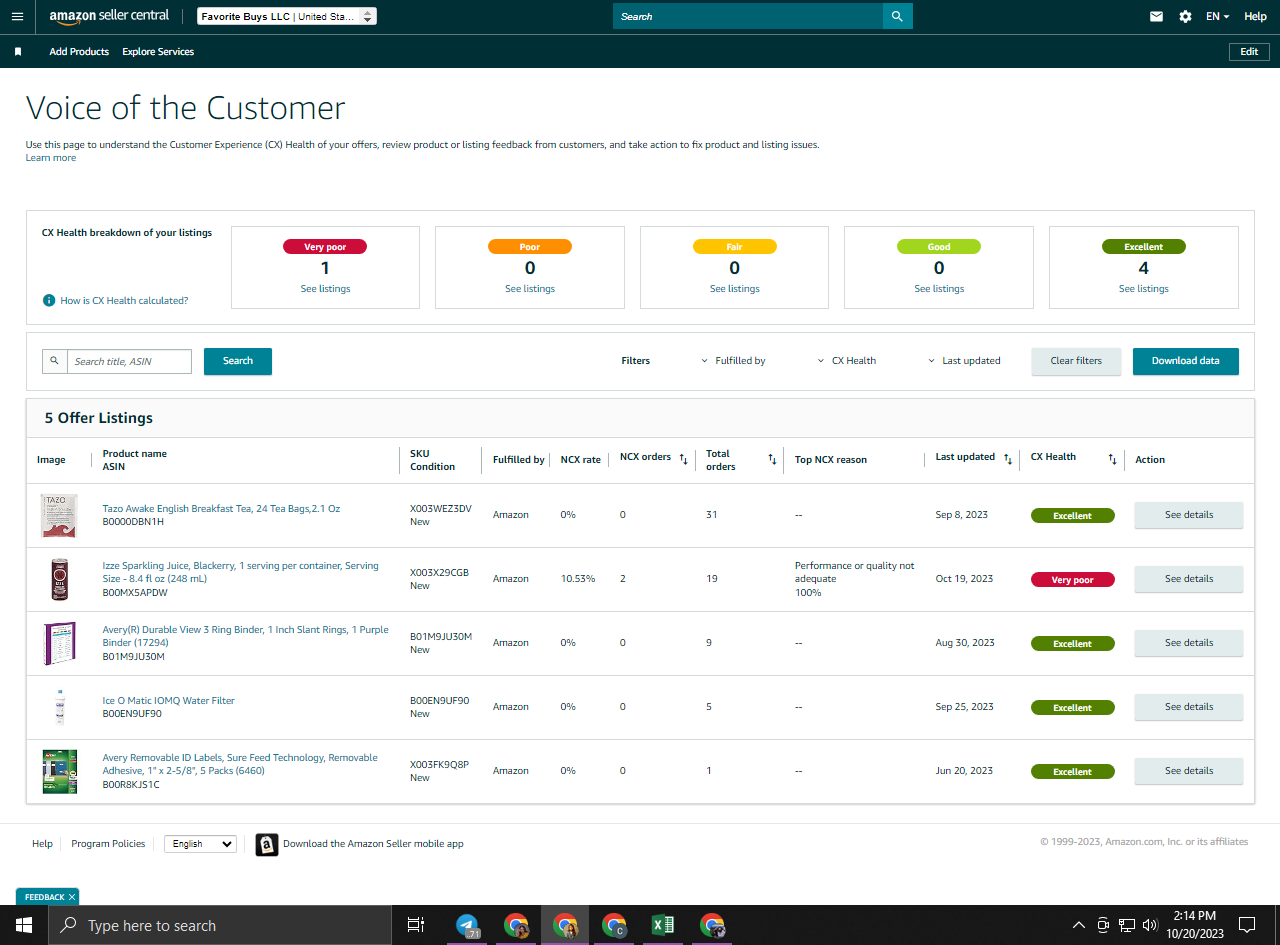Open Task View on the taskbar
This screenshot has height=945, width=1280.
click(x=416, y=925)
